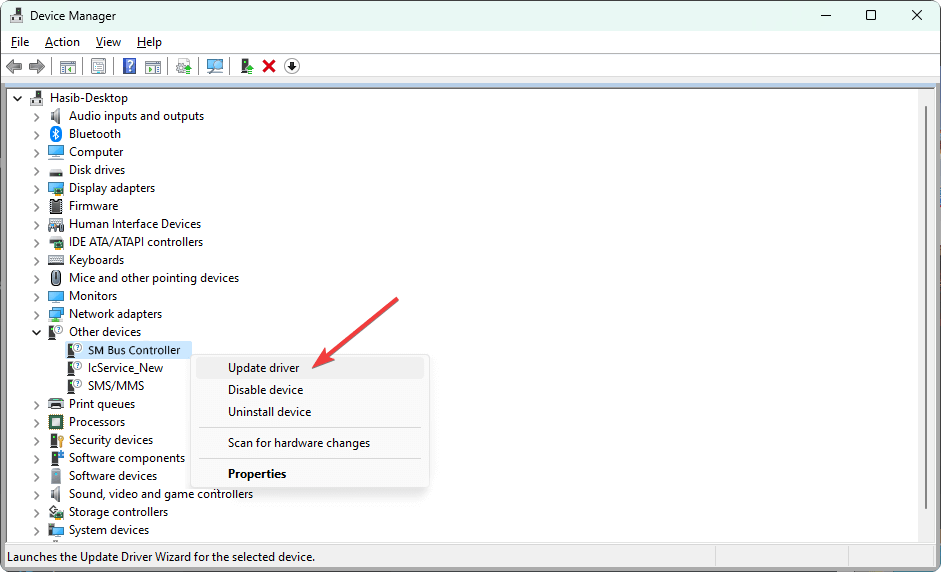Open the File menu
941x572 pixels.
20,42
